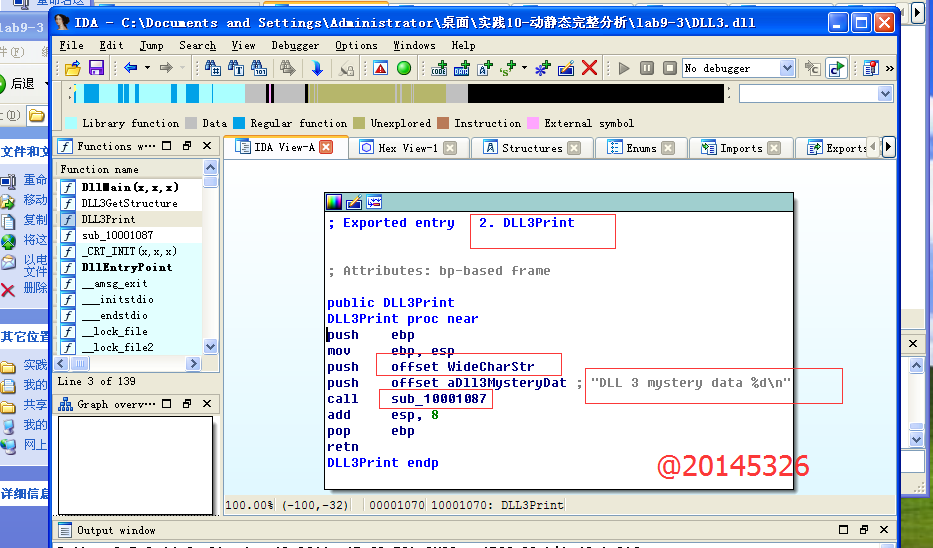Click the pencil edit icon on graph node

(354, 202)
